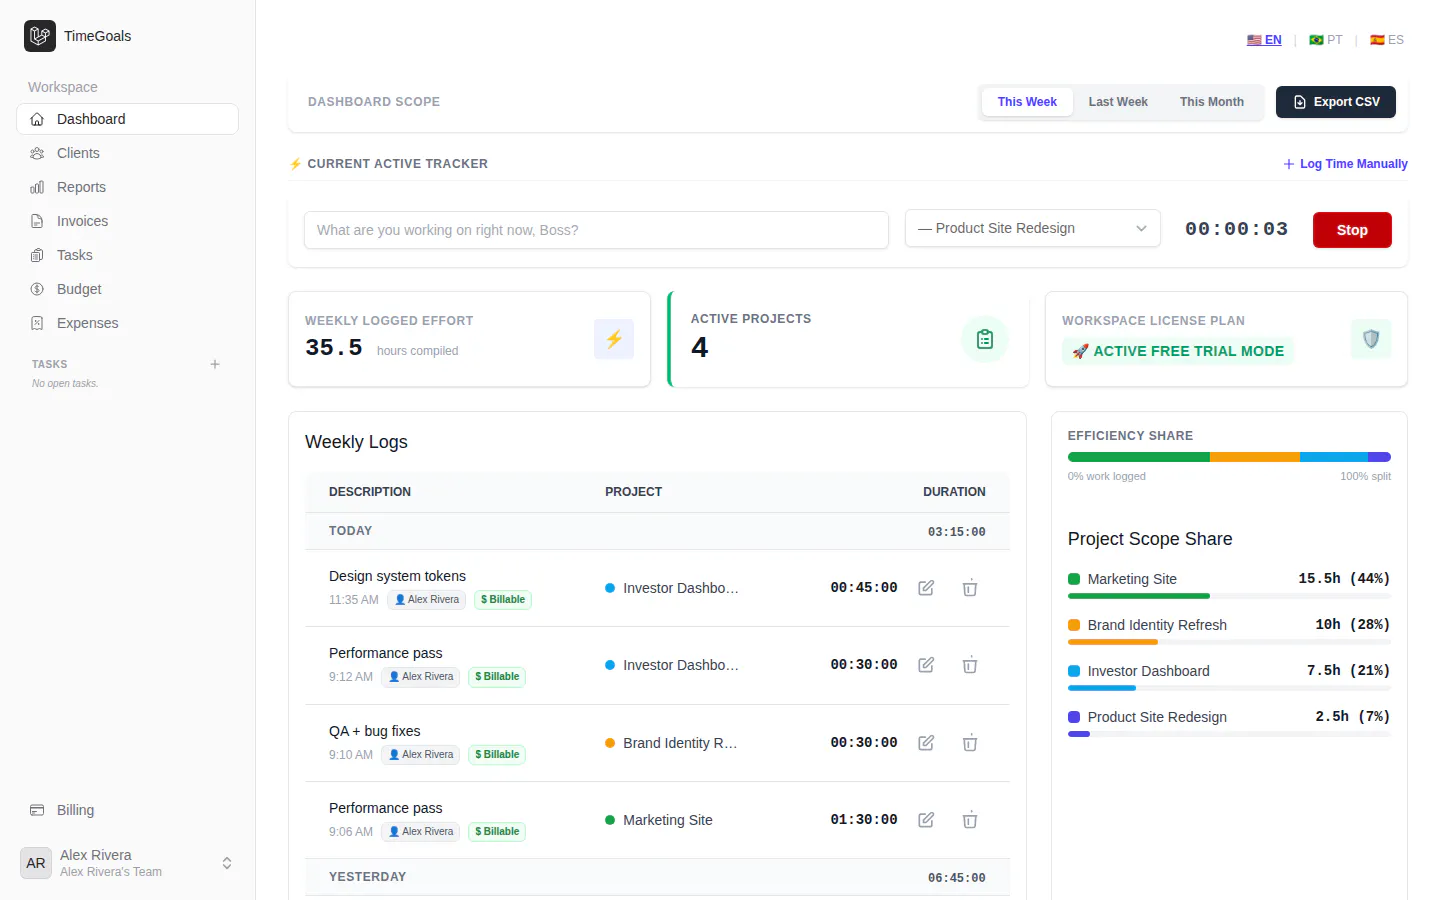The height and width of the screenshot is (900, 1440).
Task: Delete the 9:12 AM Performance pass entry
Action: coord(970,665)
